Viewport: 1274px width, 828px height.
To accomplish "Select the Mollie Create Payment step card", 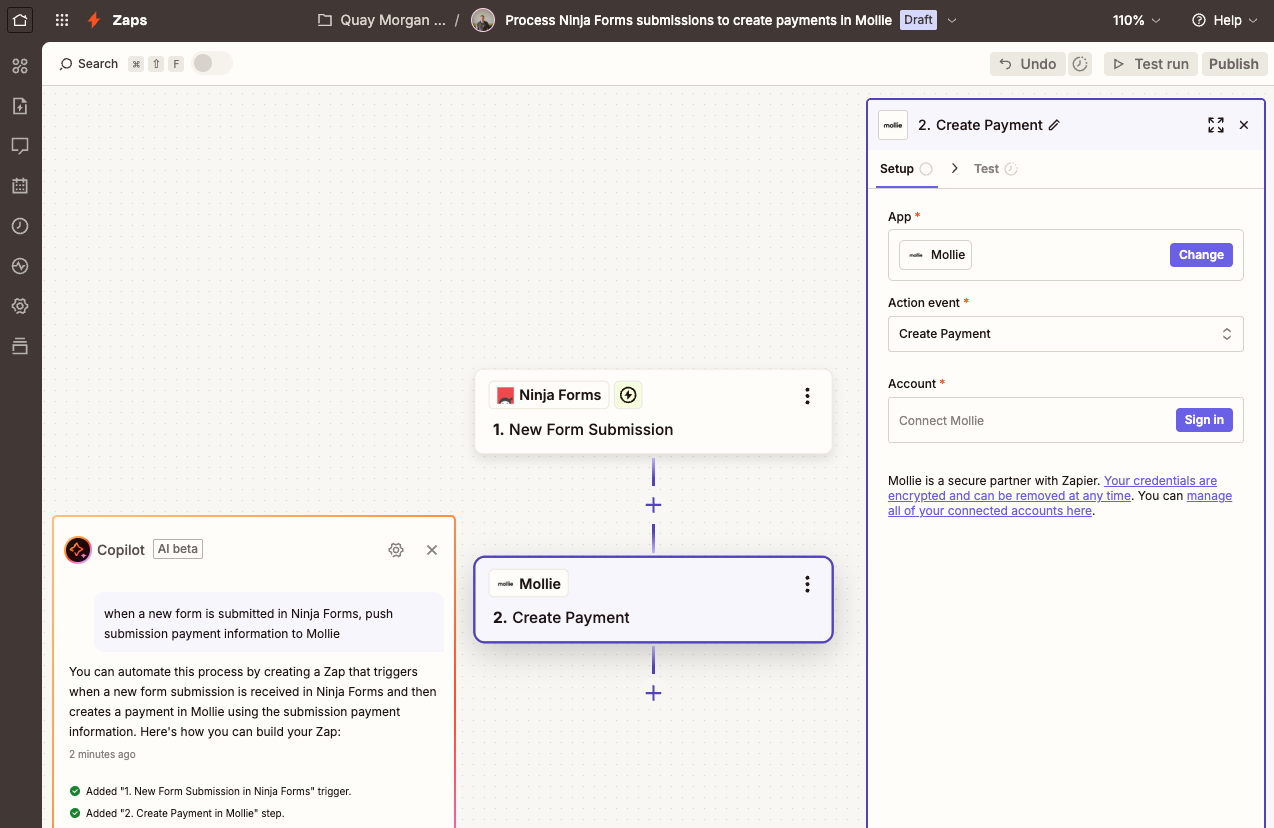I will point(653,600).
